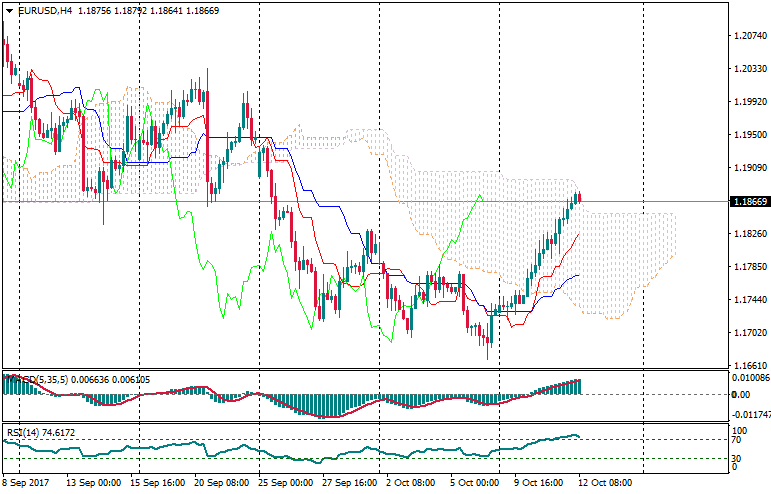
Task: Click the 8 Sep 2017 date label
Action: point(26,482)
